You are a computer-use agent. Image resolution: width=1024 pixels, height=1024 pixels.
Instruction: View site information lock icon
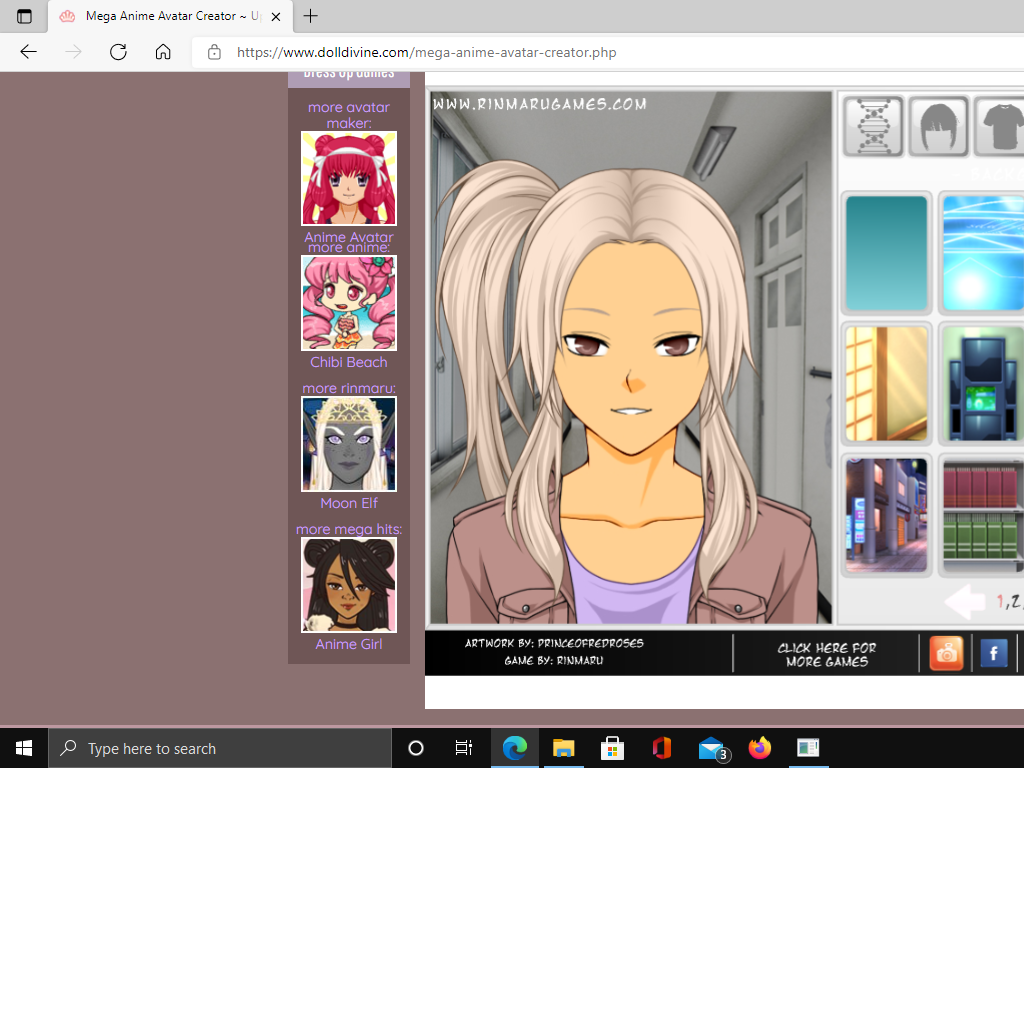(x=214, y=52)
